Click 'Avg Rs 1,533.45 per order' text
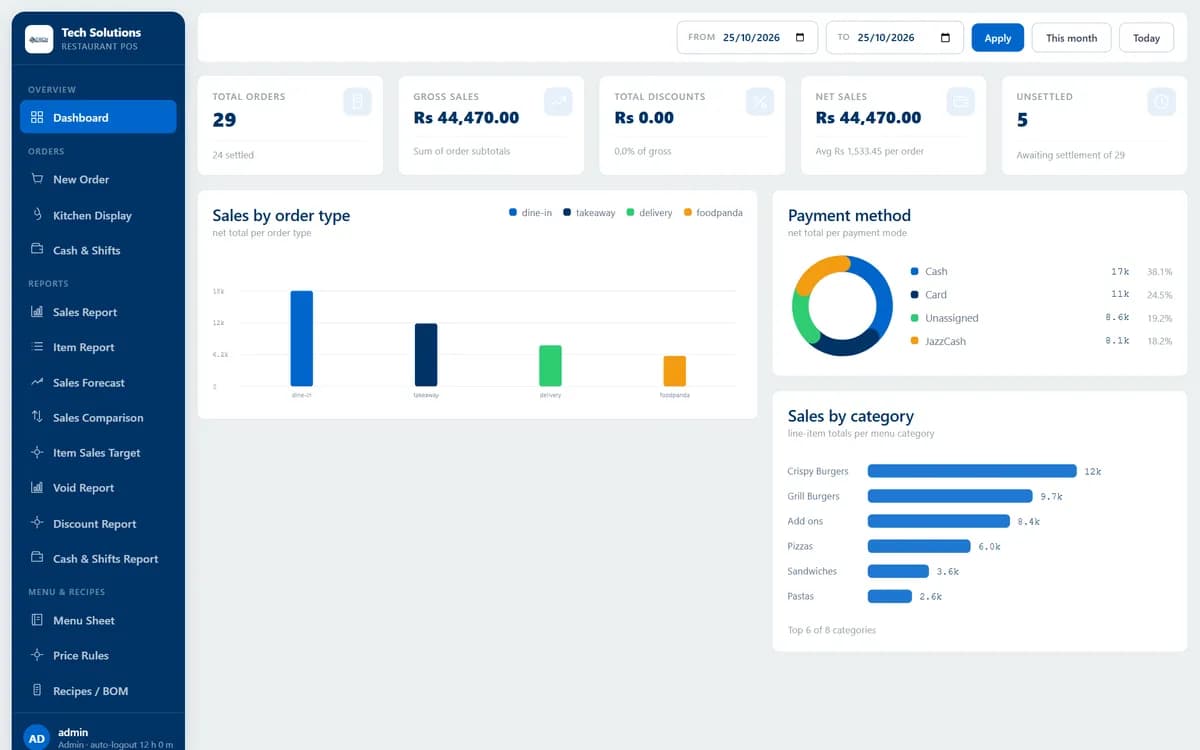This screenshot has height=750, width=1200. coord(870,151)
